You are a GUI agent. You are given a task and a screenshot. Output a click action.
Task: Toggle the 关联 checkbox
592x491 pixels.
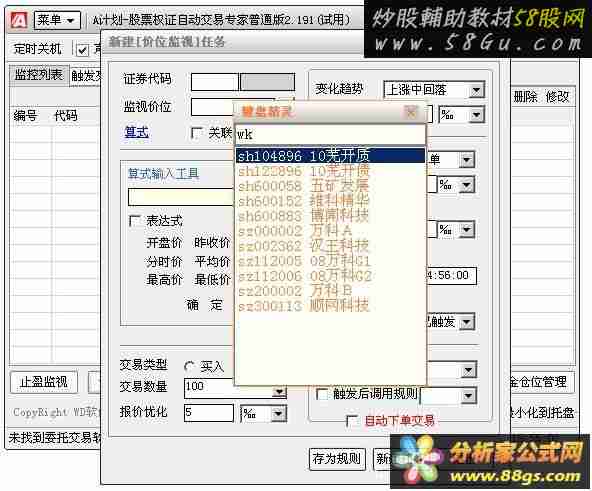196,133
